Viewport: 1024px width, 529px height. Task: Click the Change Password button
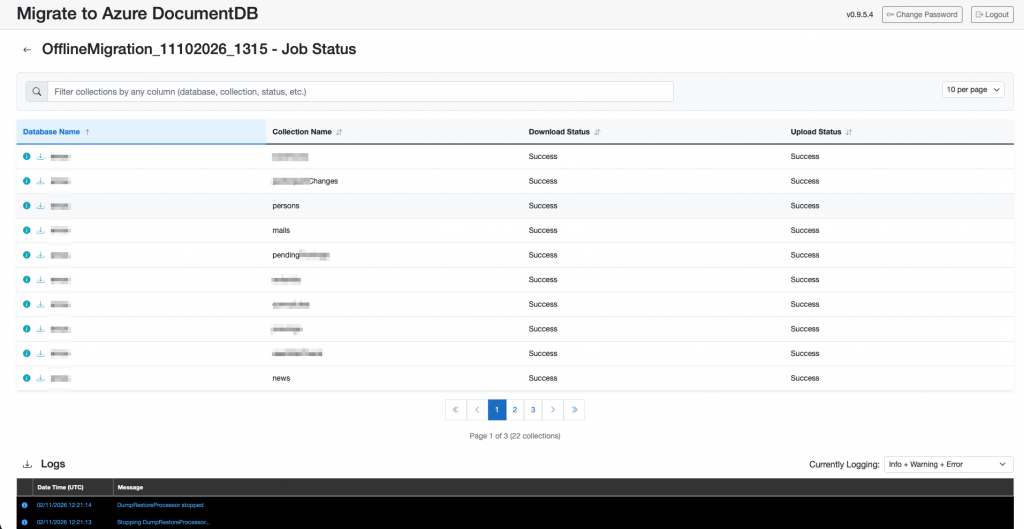tap(921, 15)
